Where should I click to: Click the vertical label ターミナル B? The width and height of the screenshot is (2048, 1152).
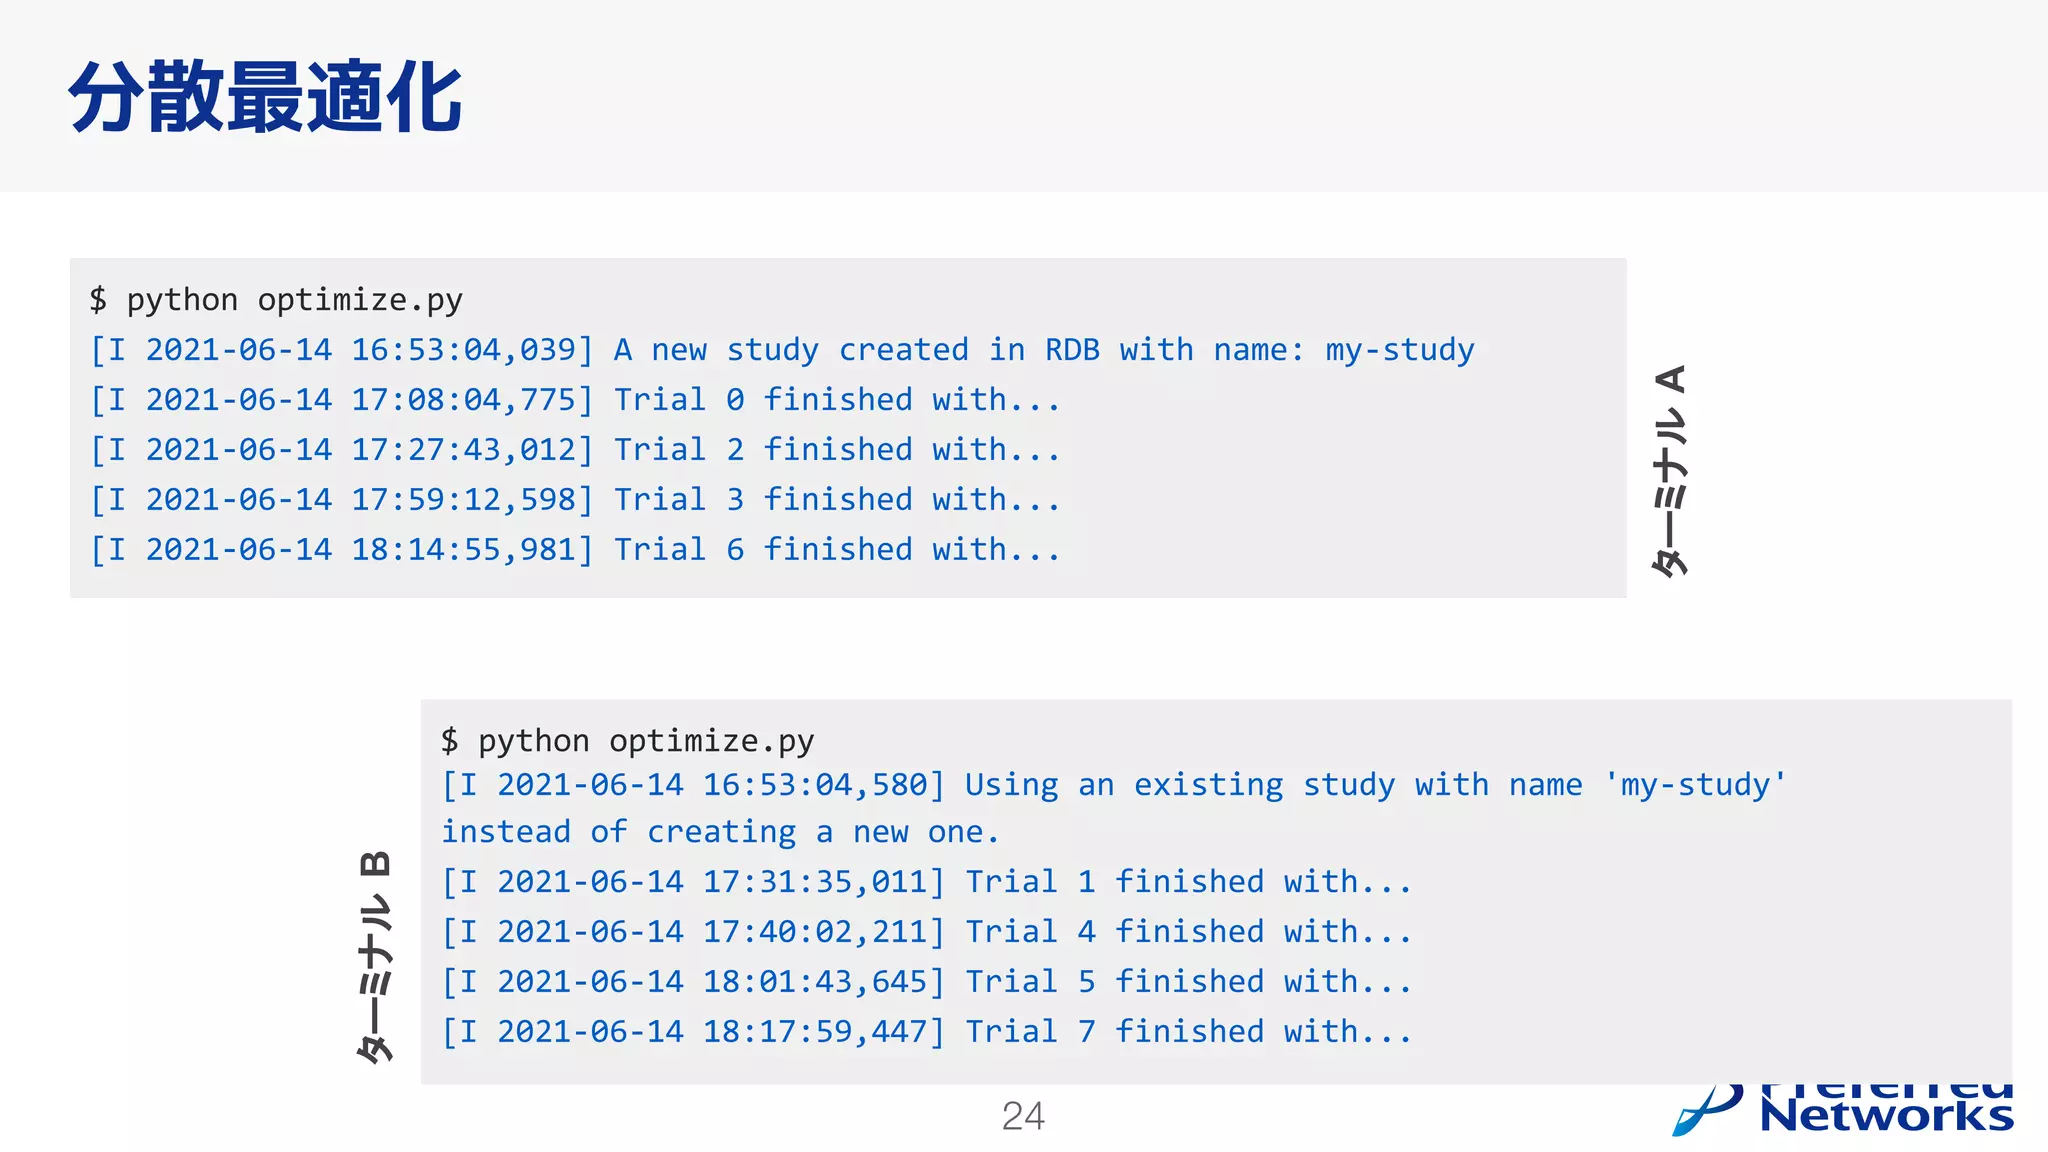pyautogui.click(x=375, y=957)
